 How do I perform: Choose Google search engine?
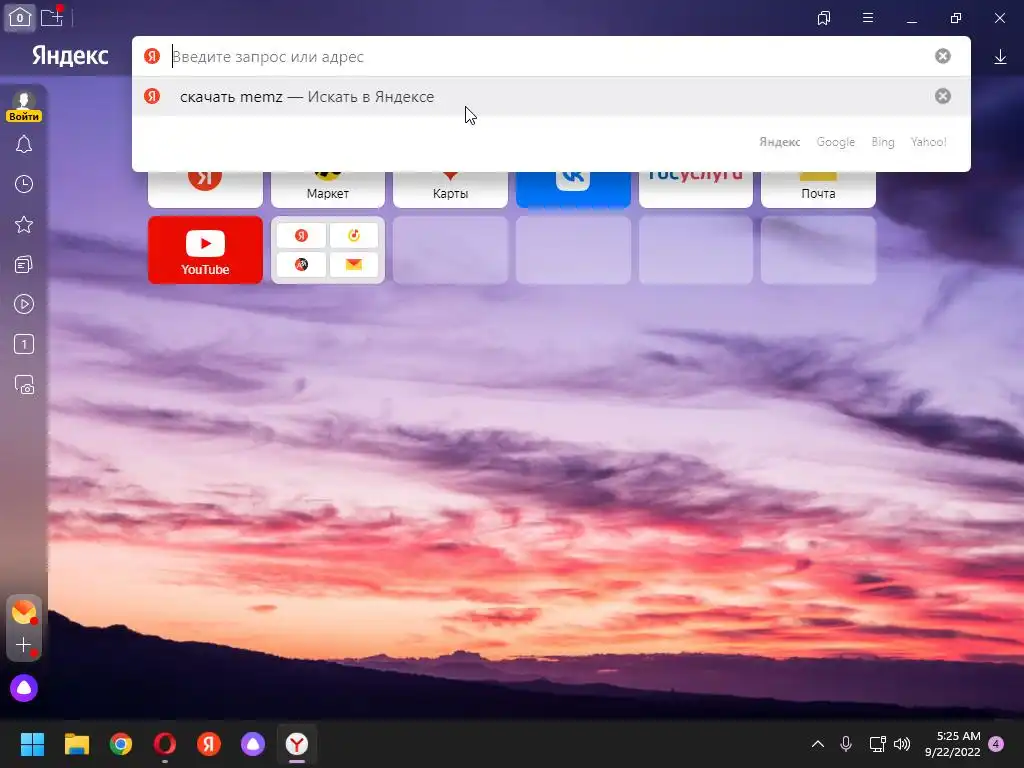[835, 142]
